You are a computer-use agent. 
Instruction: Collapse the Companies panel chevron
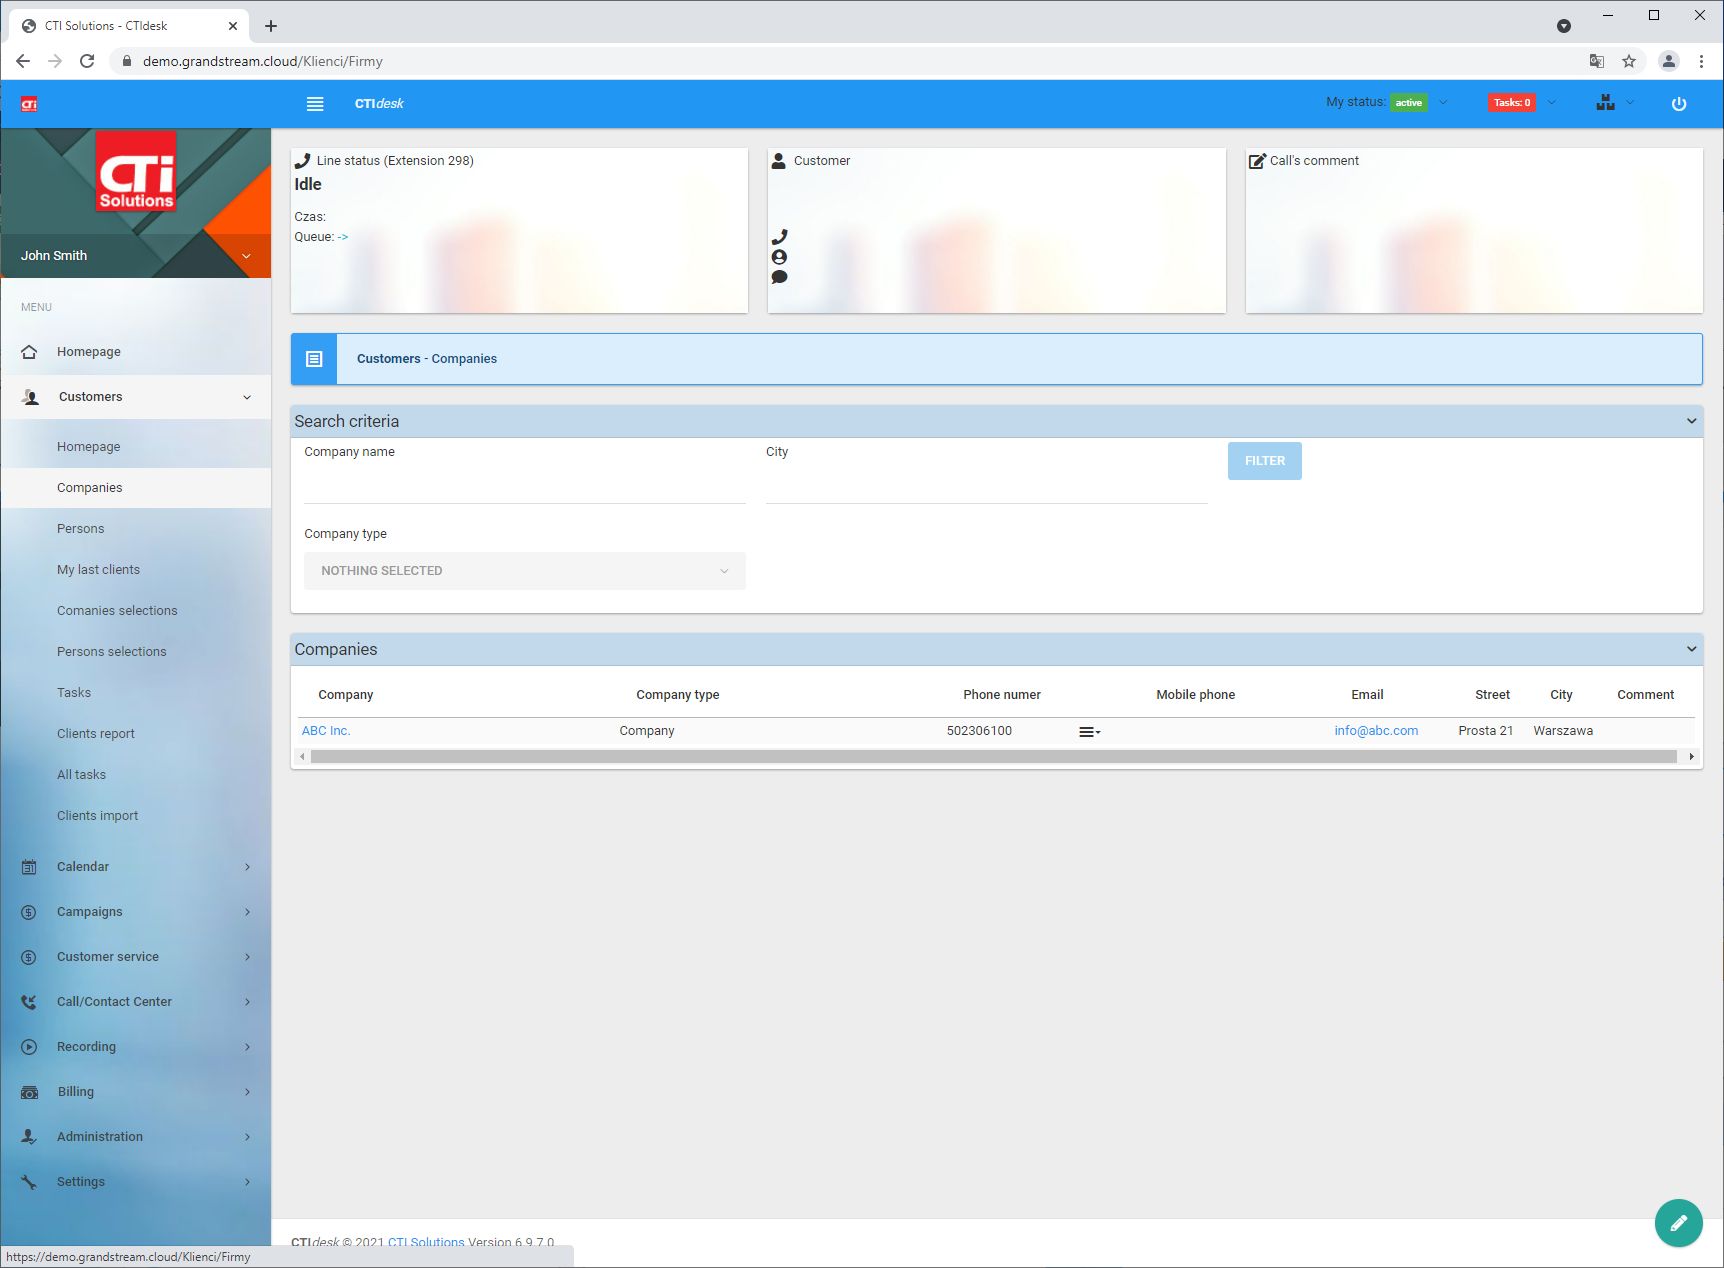click(x=1691, y=649)
